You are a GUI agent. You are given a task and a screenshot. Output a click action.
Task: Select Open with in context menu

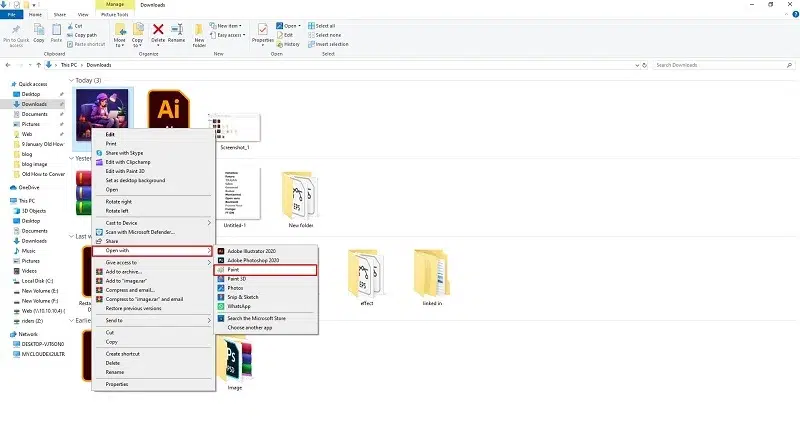coord(152,251)
